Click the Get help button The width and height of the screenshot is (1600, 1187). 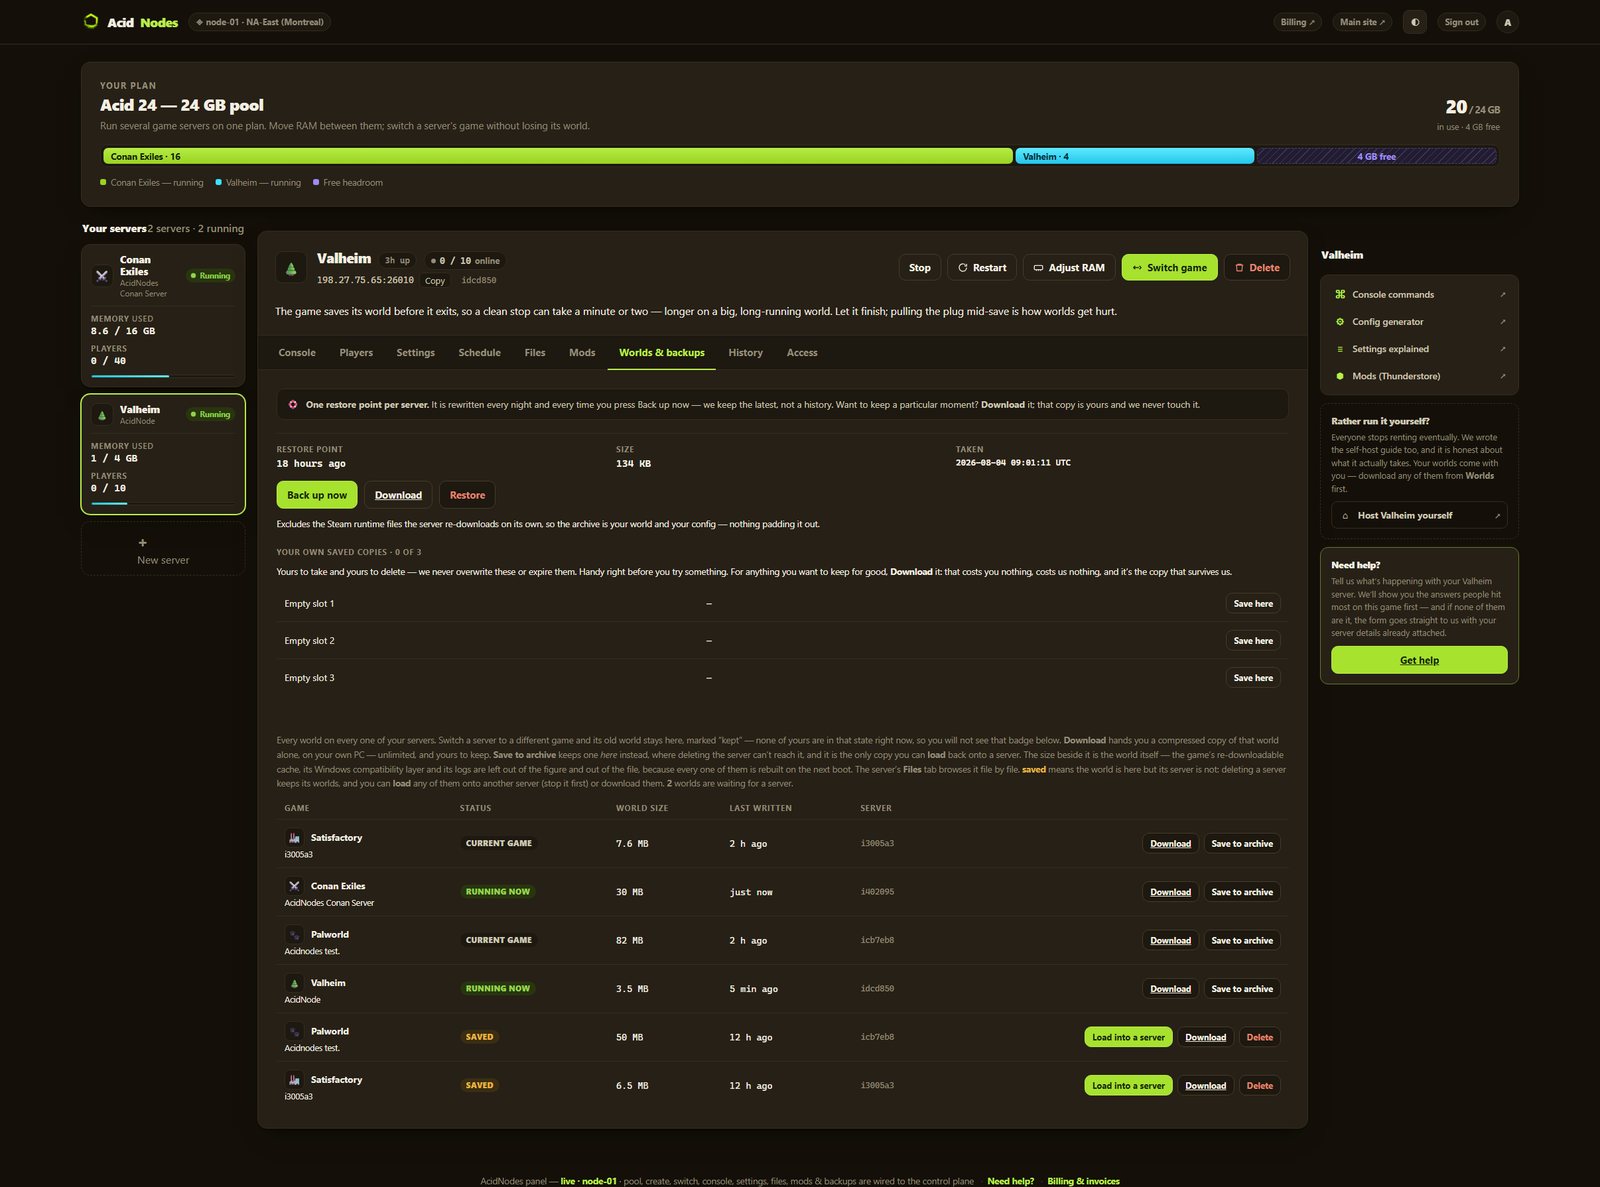point(1419,660)
